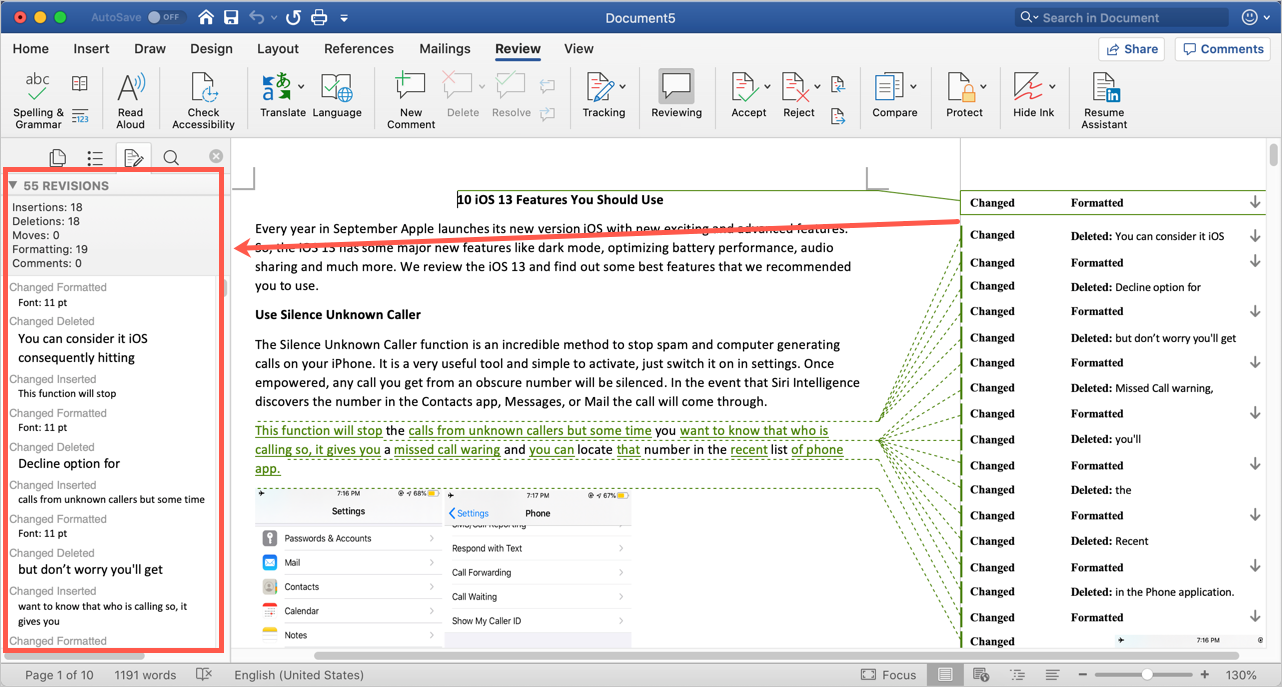
Task: Open the Layout tab
Action: [277, 49]
